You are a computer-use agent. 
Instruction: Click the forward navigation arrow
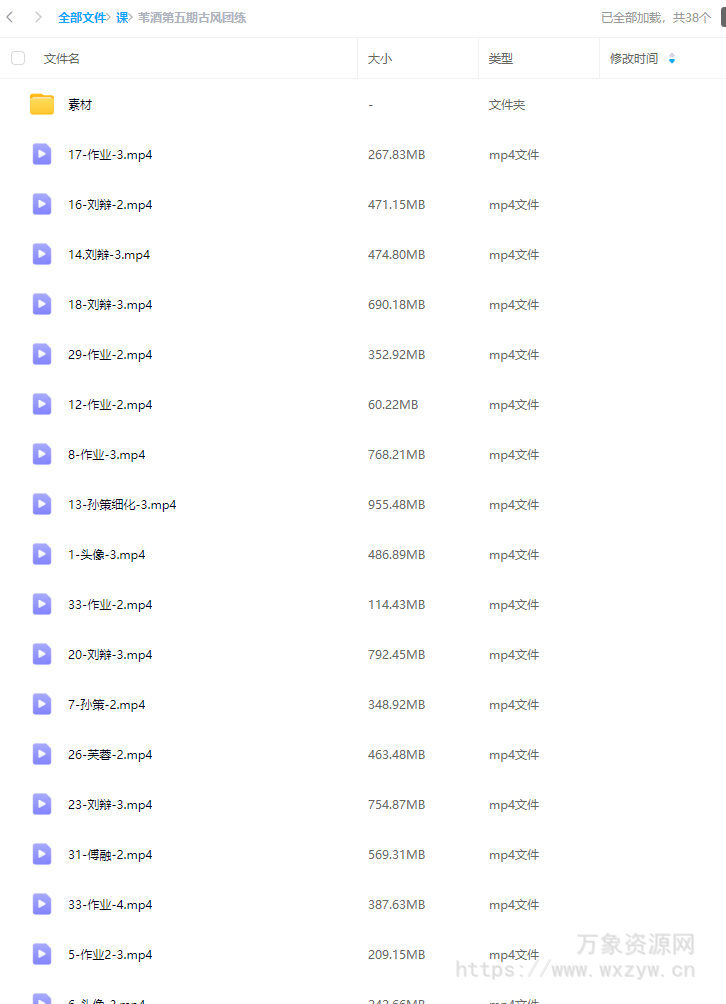pyautogui.click(x=38, y=17)
